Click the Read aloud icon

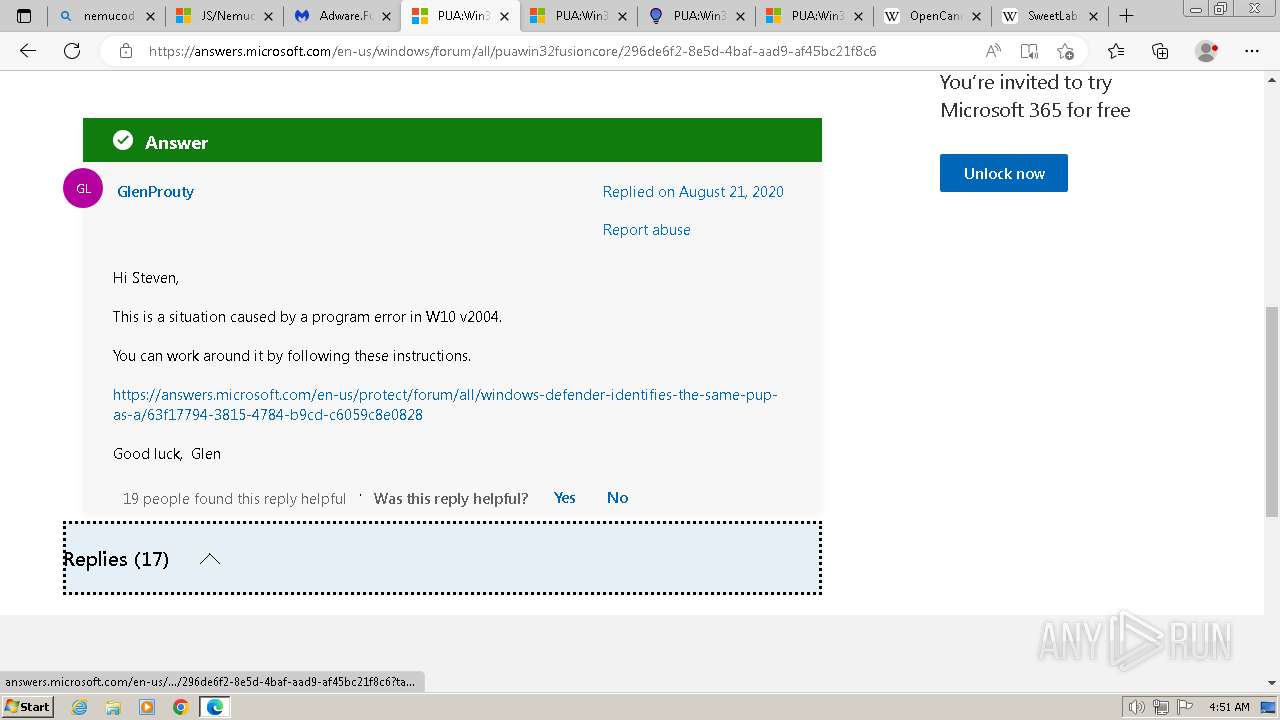tap(993, 51)
